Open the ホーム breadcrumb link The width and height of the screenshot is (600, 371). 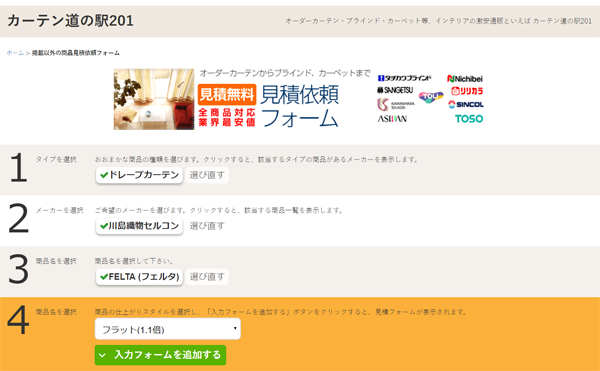click(x=15, y=53)
